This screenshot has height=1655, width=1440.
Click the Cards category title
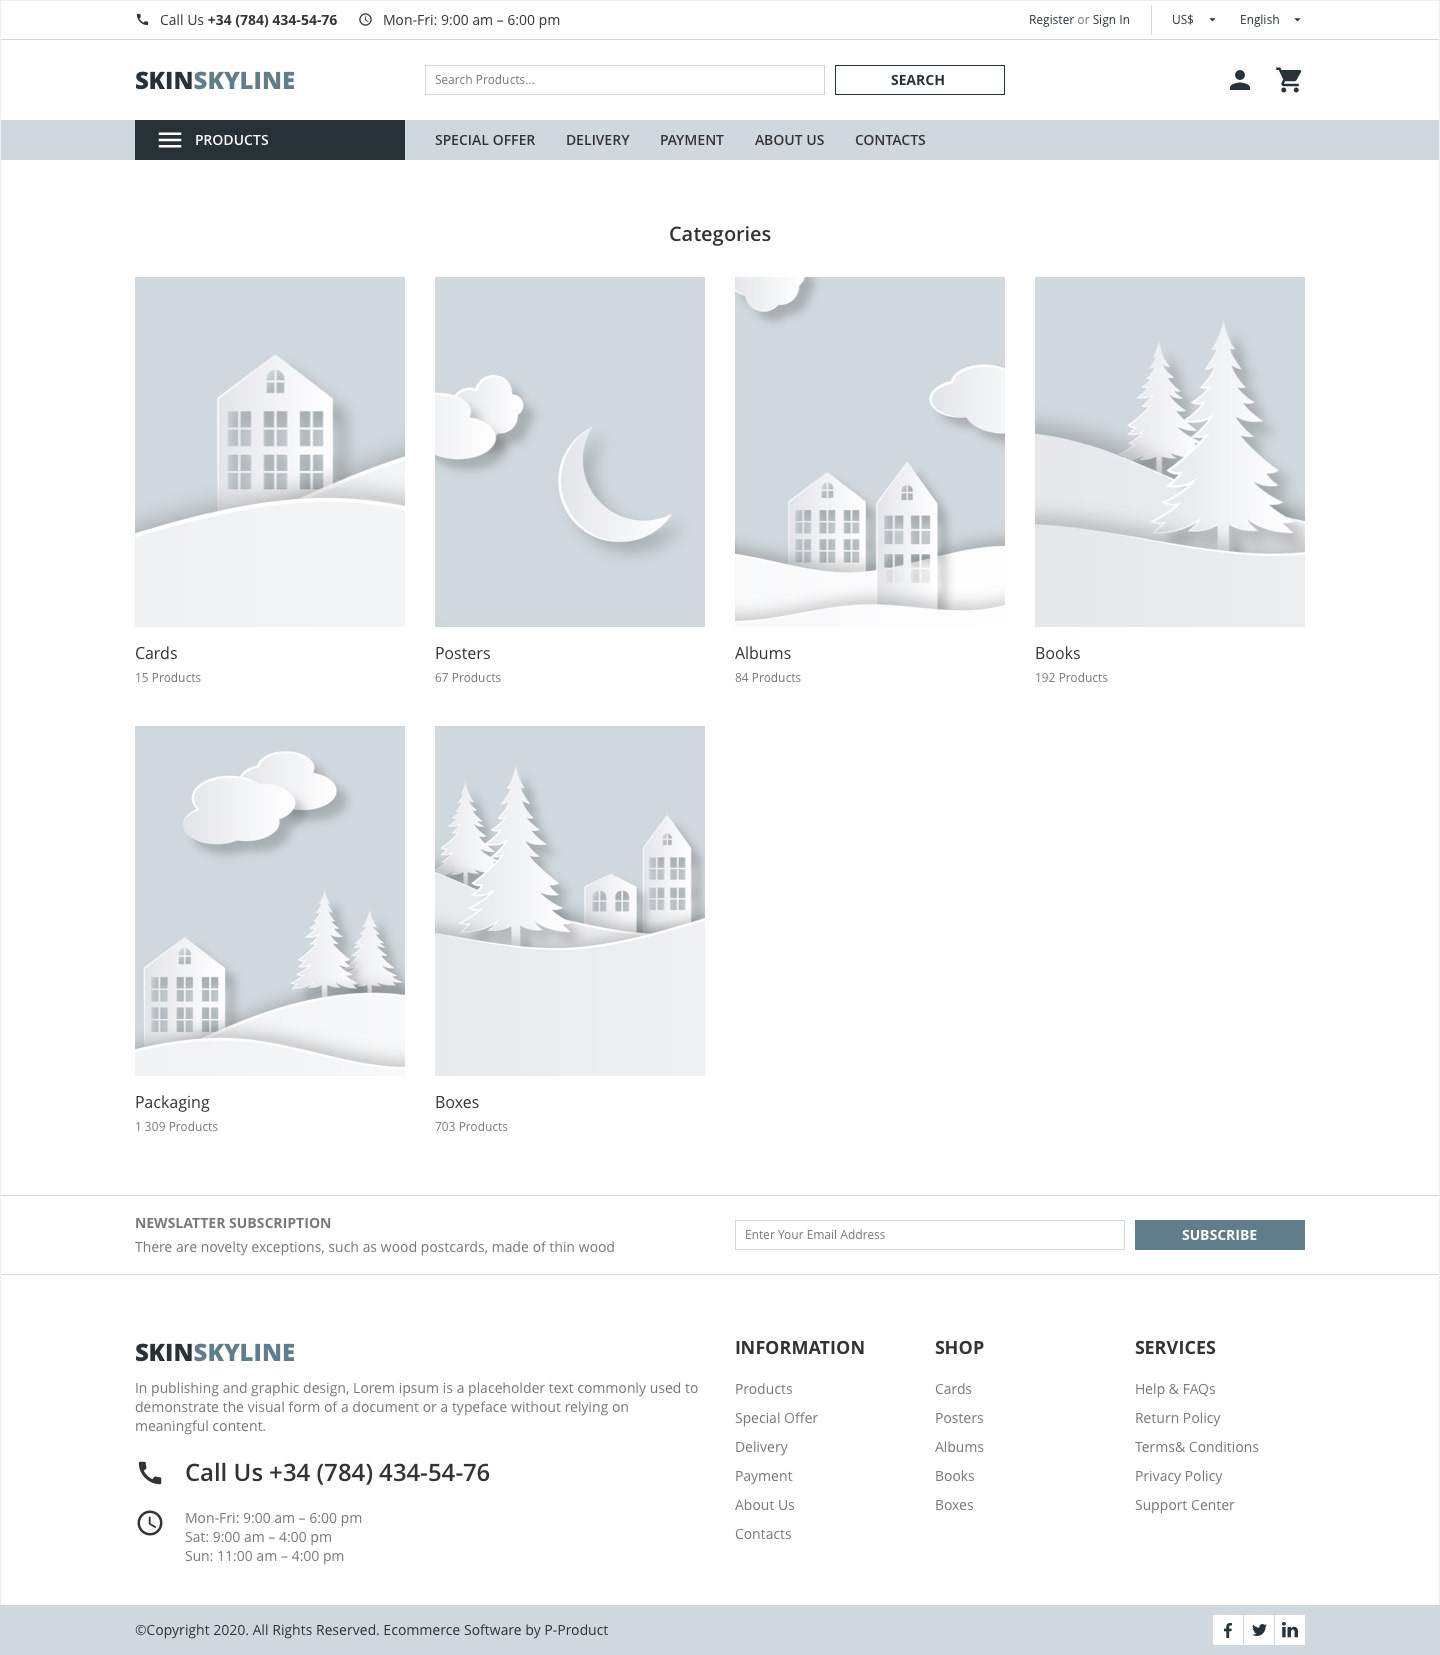156,653
